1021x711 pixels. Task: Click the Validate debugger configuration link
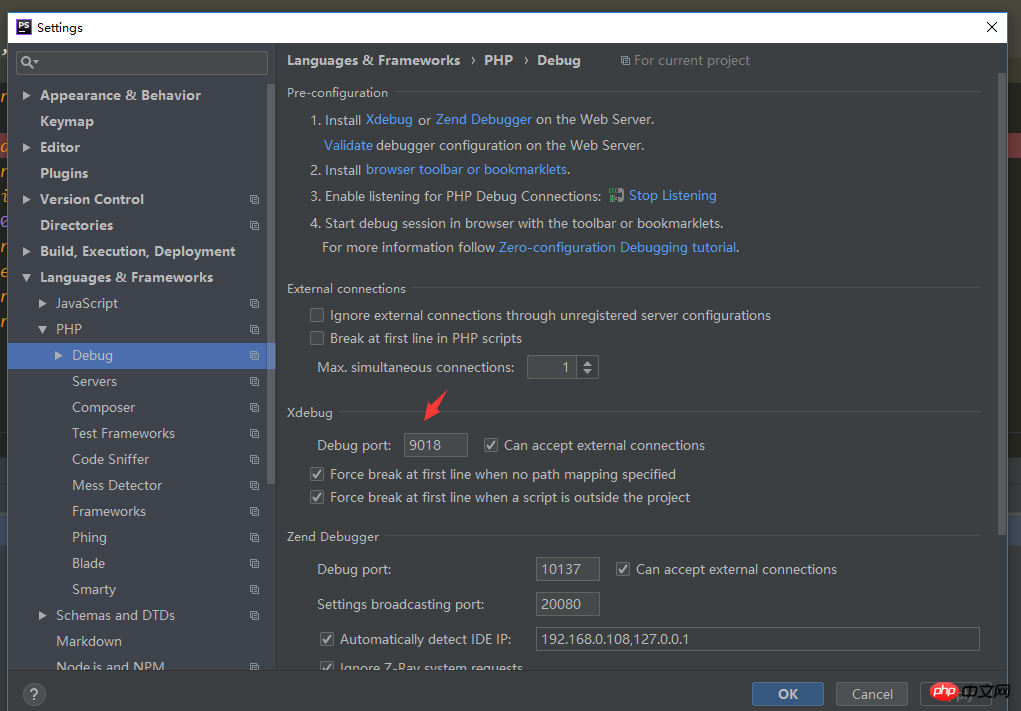[x=348, y=145]
